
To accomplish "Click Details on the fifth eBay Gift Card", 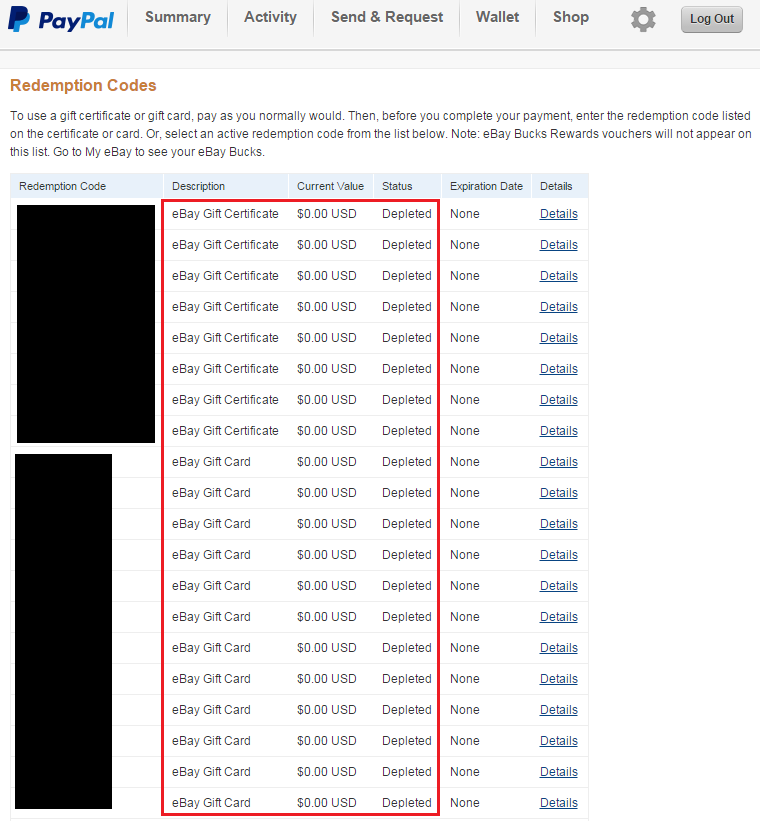I will coord(558,587).
